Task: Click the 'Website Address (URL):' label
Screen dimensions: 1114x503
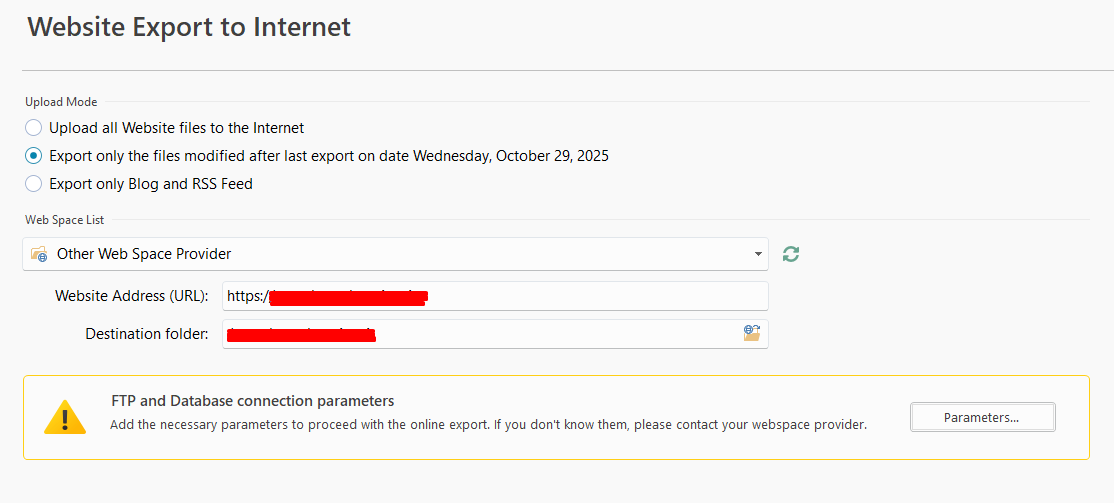Action: click(131, 296)
